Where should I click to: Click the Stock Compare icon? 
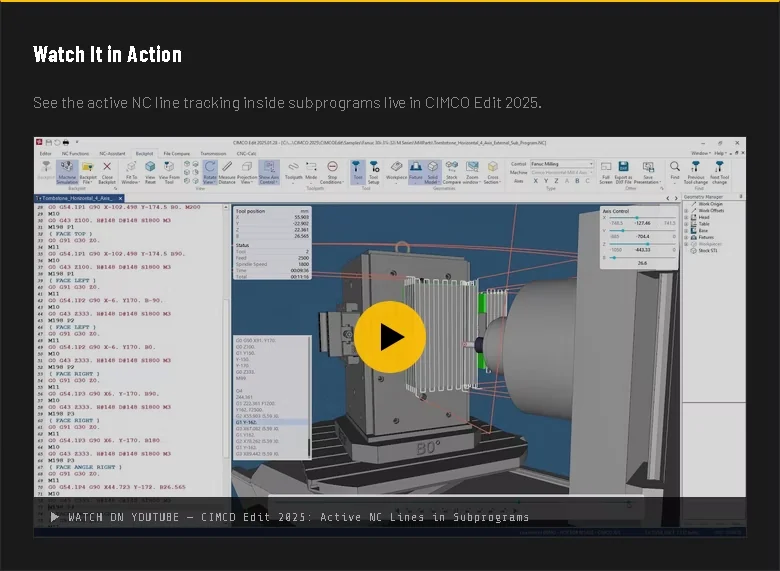[x=452, y=172]
